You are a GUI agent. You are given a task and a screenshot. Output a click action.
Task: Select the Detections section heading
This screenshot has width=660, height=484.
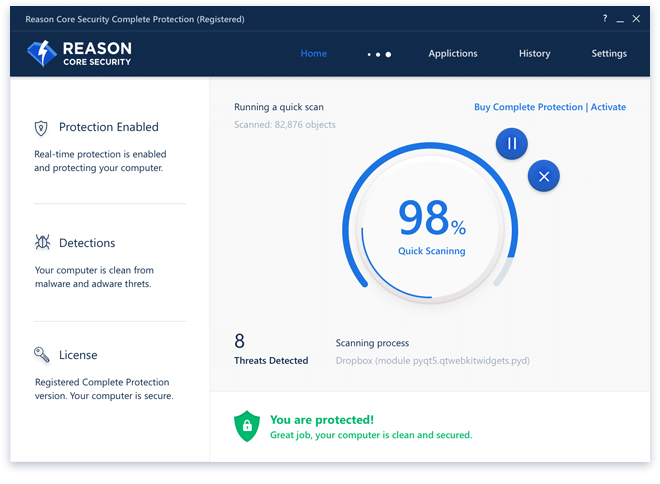87,243
